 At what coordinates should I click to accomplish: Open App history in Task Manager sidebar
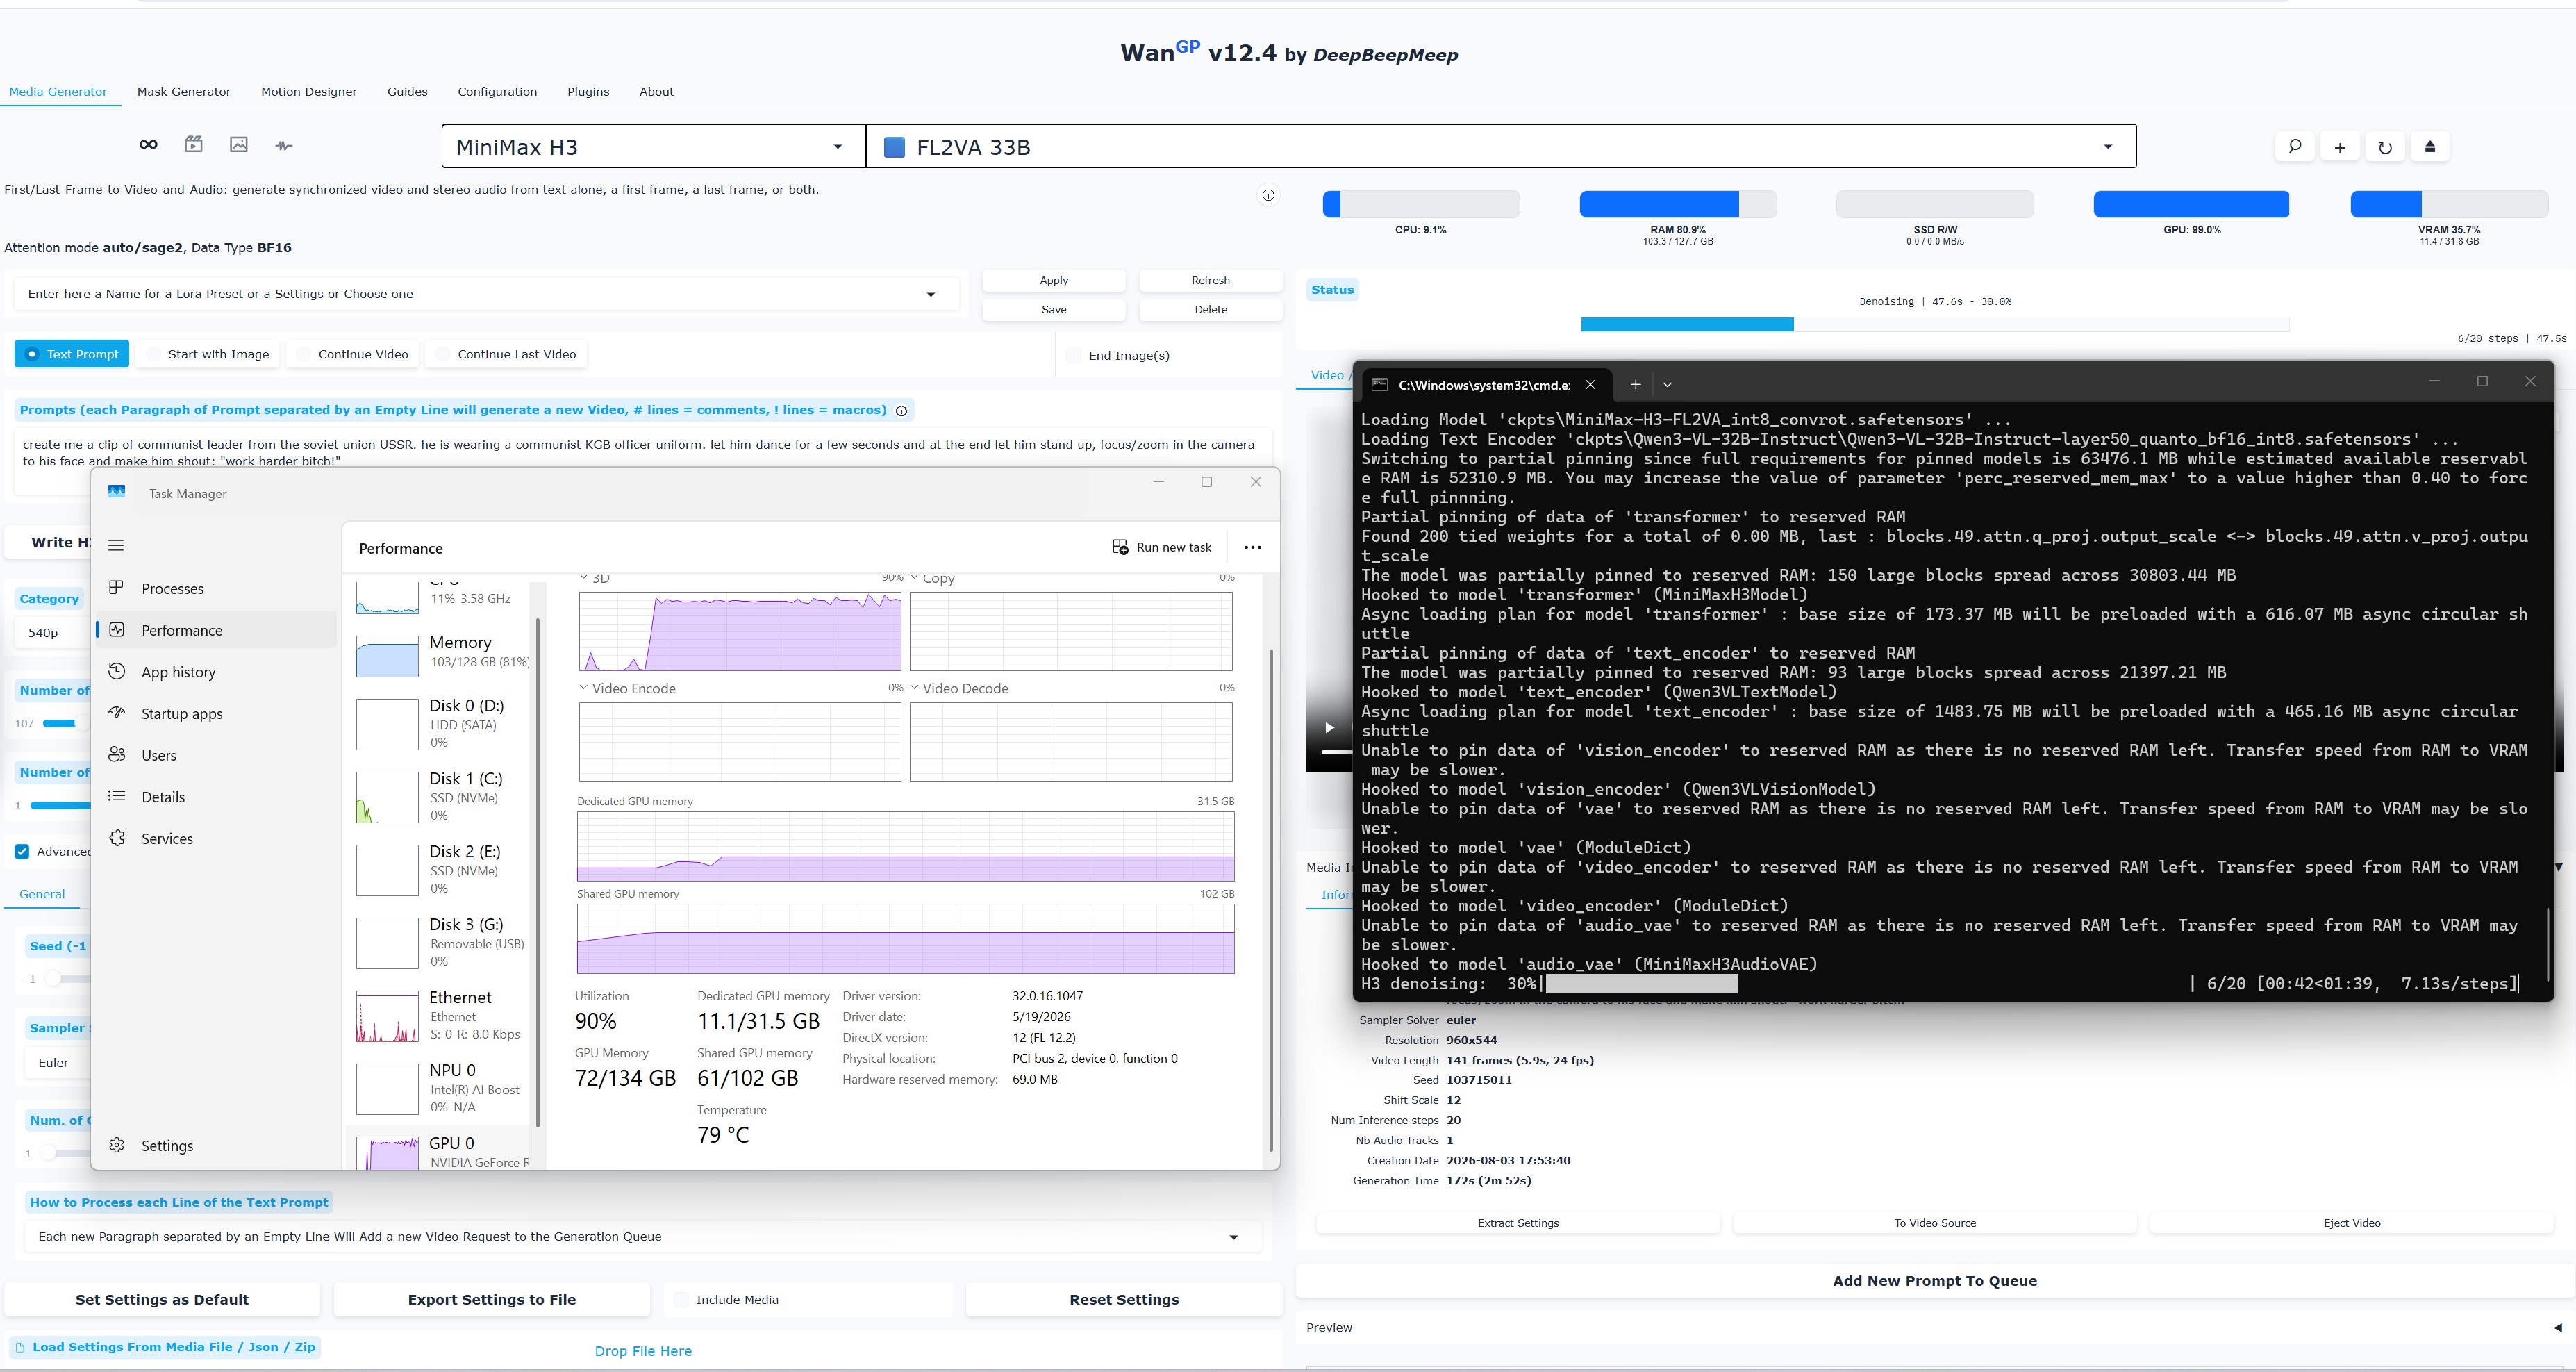pos(217,672)
